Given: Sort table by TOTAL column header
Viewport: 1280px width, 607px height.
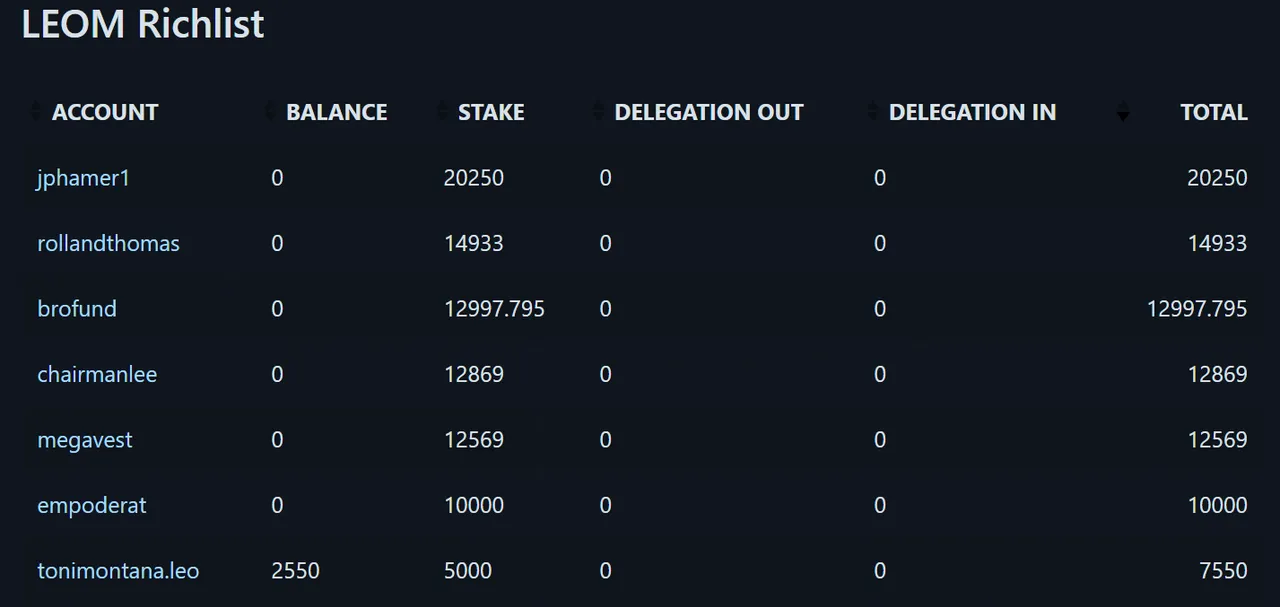Looking at the screenshot, I should coord(1214,112).
